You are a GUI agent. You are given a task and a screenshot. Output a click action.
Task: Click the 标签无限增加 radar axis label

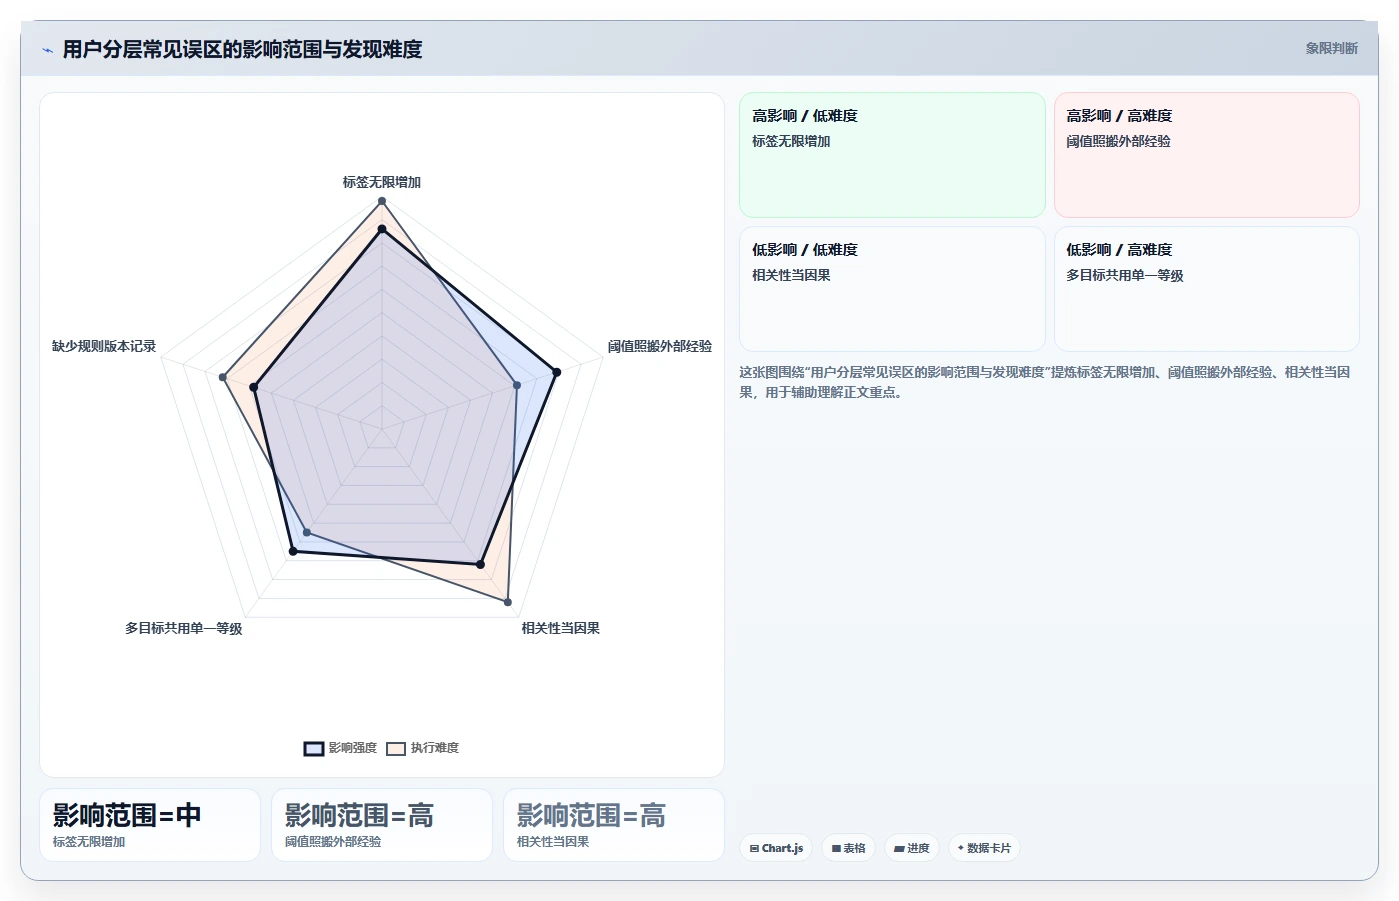tap(382, 182)
